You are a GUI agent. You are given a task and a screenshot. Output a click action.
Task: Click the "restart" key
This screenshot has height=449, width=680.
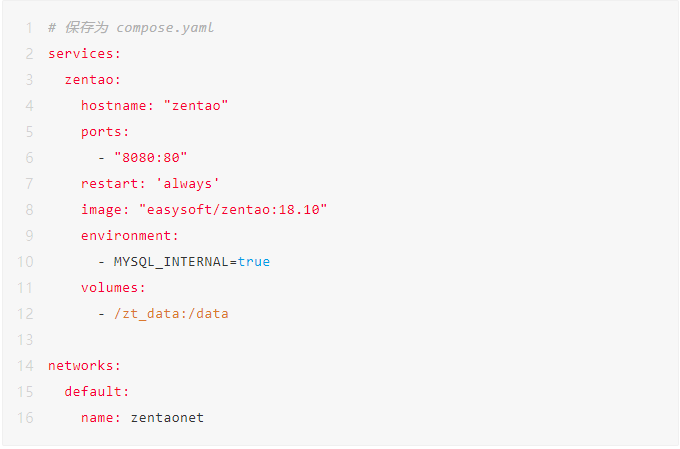click(110, 183)
